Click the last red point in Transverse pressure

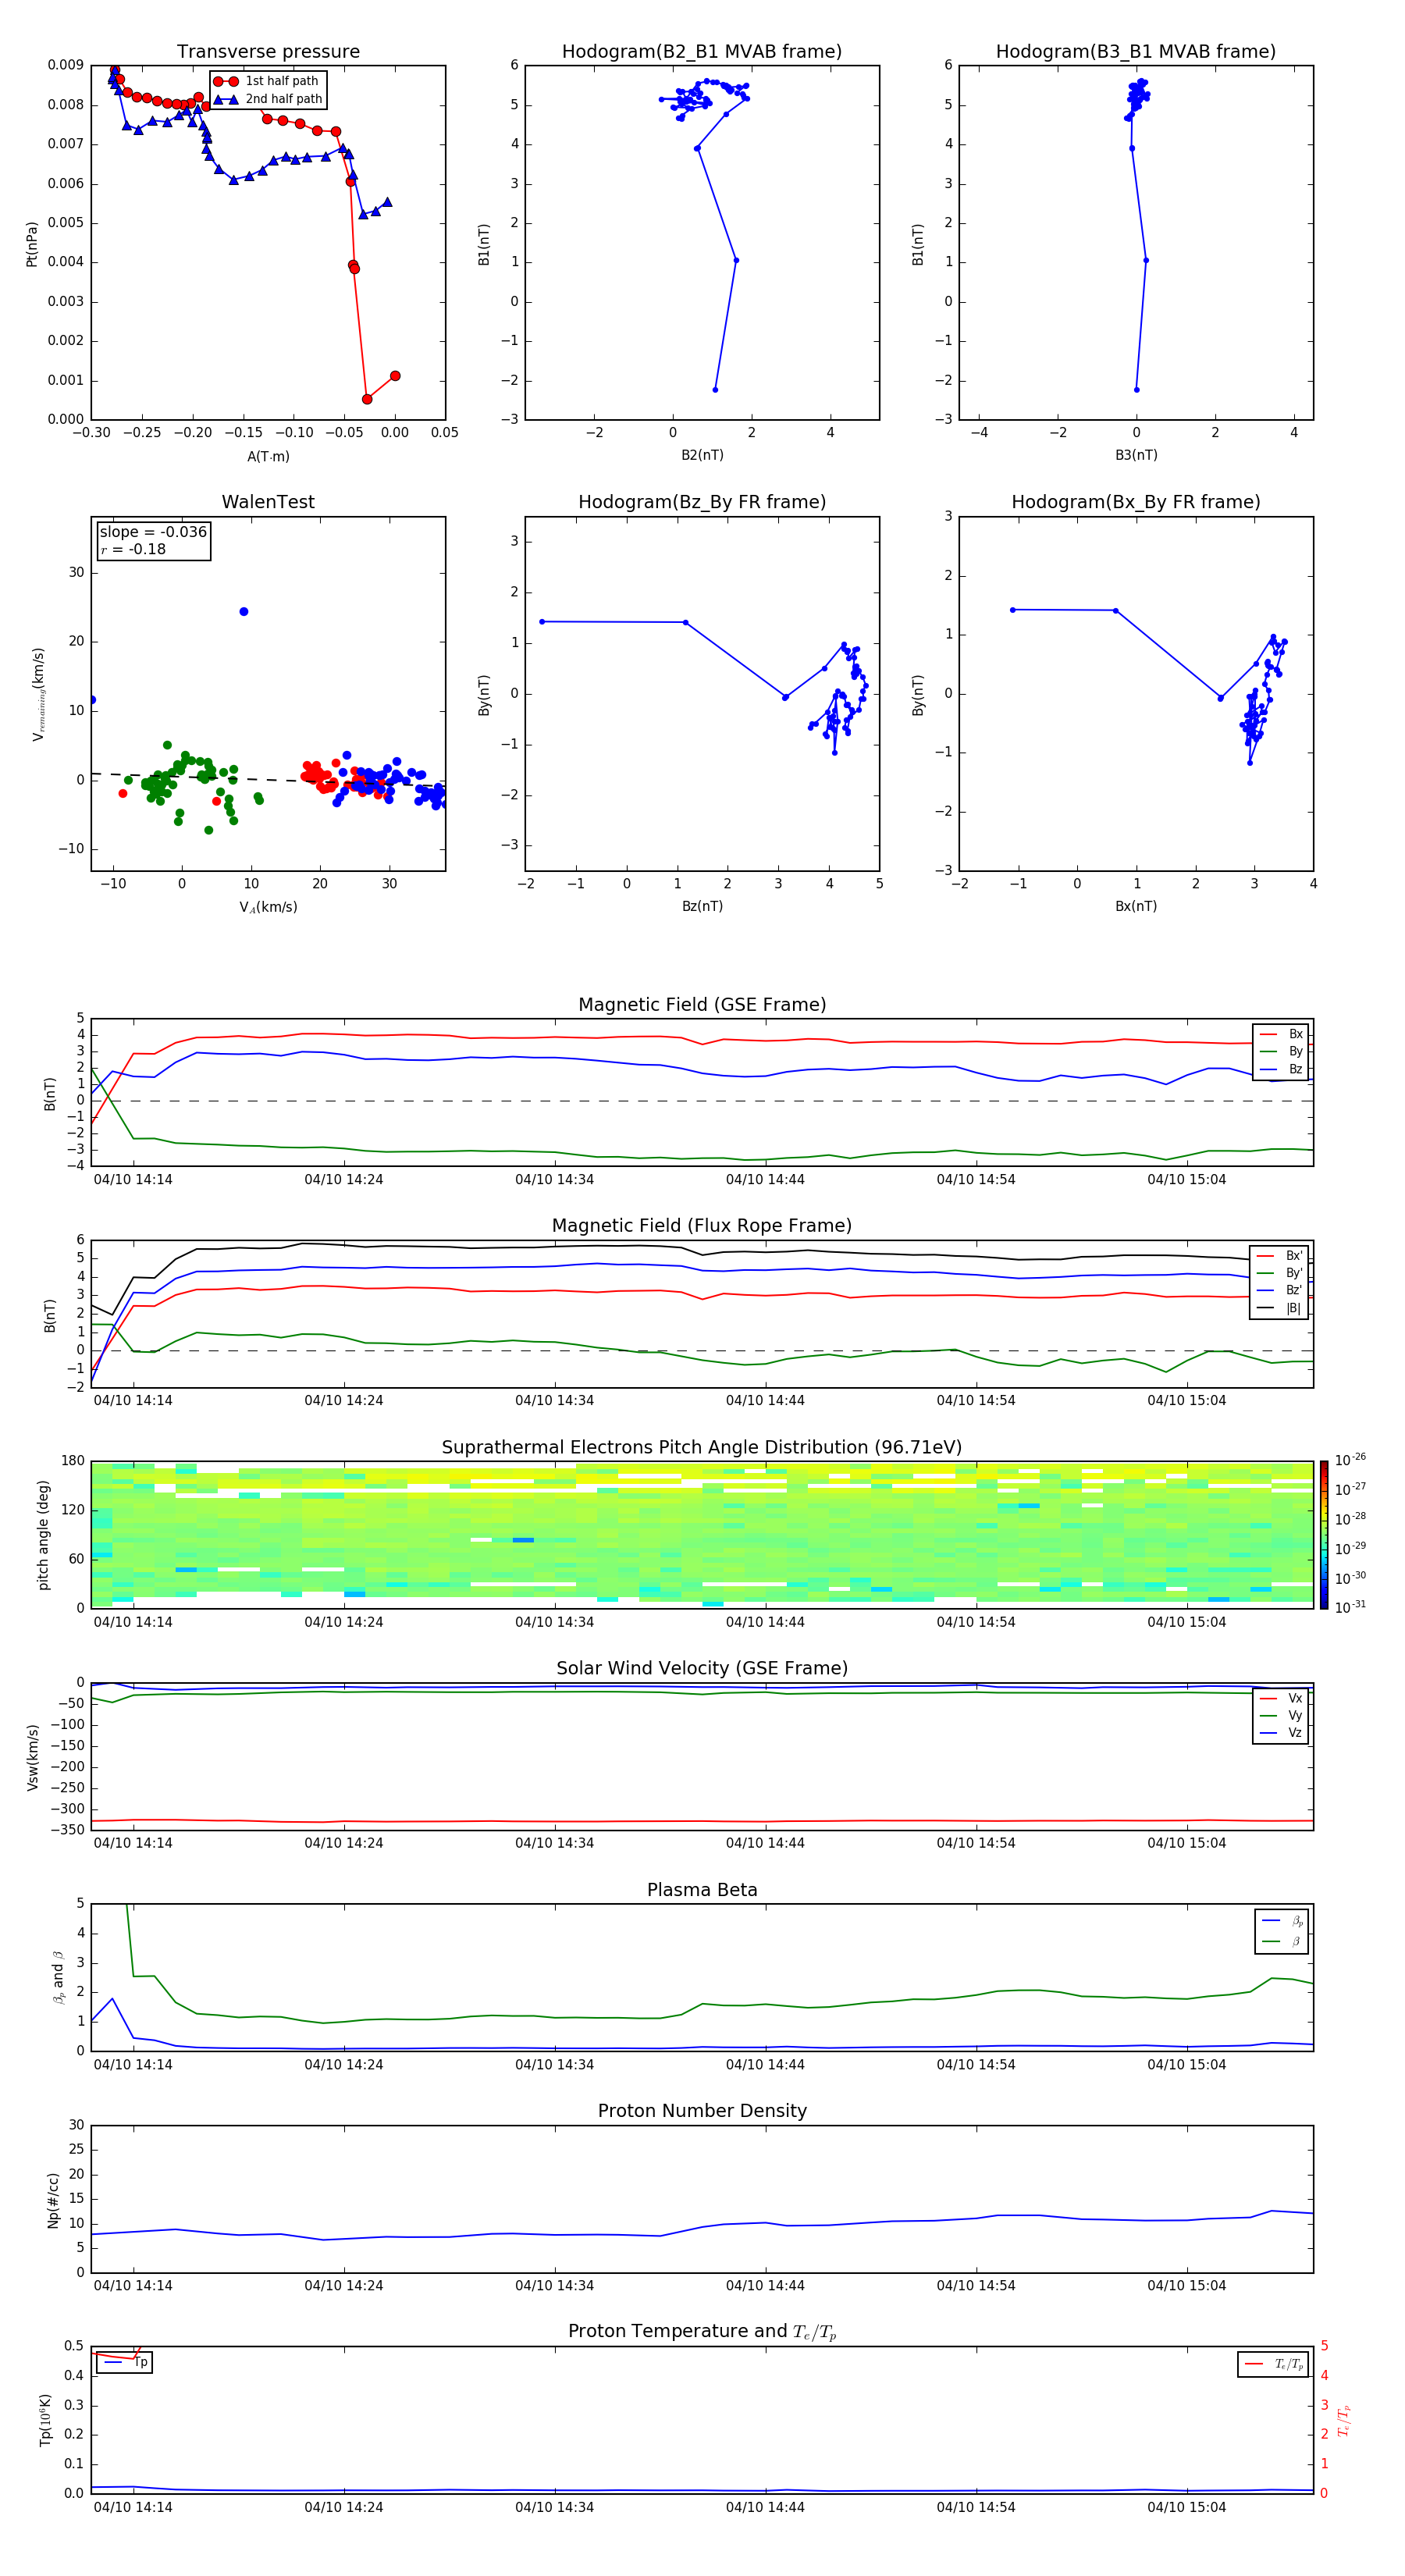click(x=395, y=376)
